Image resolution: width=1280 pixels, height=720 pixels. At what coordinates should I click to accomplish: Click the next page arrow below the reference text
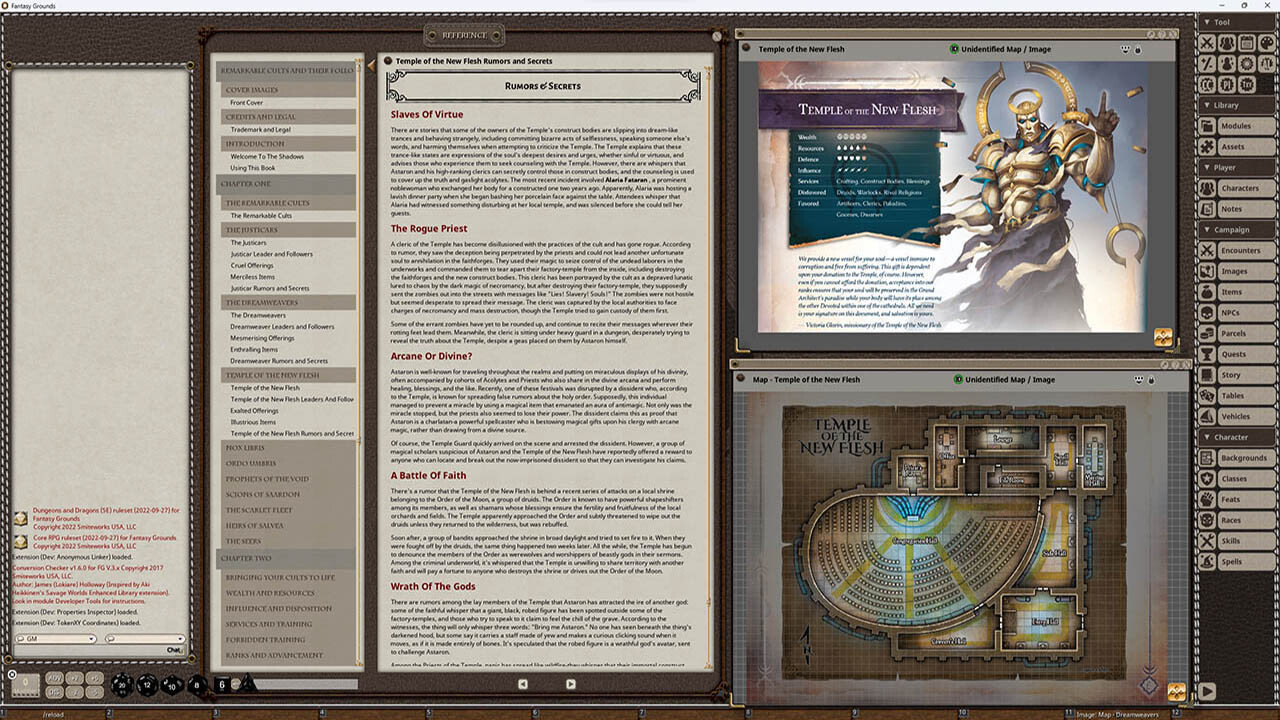570,683
